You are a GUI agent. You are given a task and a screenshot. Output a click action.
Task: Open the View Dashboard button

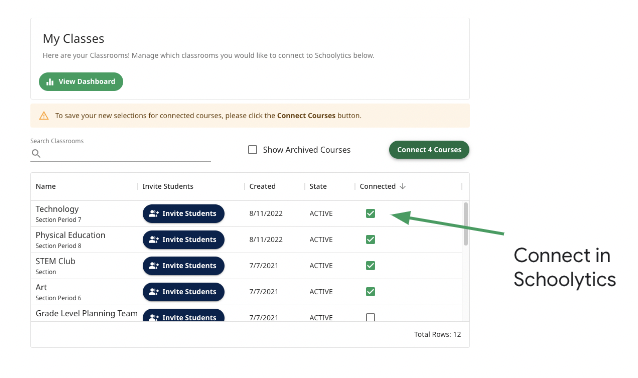coord(81,82)
